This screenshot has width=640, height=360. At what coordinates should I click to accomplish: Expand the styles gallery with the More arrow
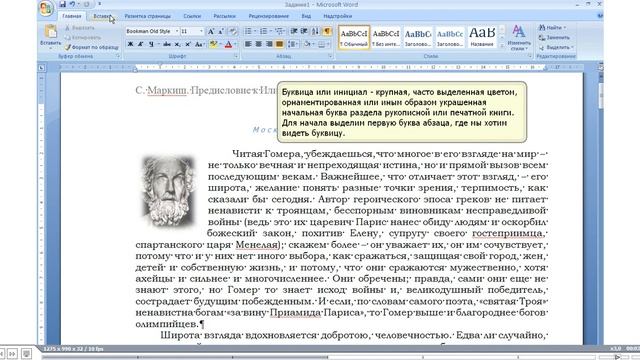[x=502, y=46]
